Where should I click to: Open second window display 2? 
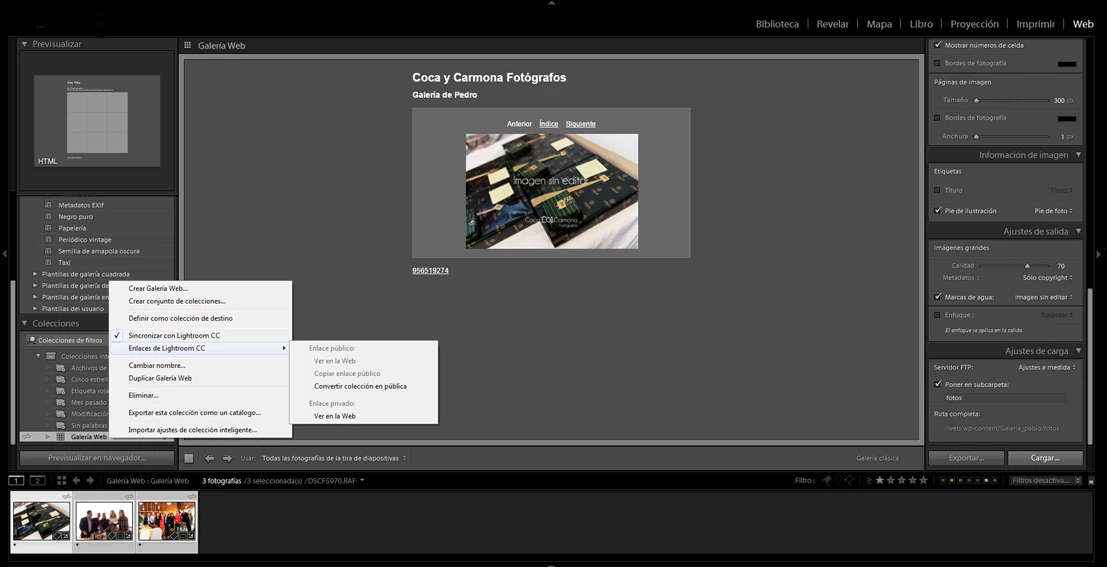(37, 481)
